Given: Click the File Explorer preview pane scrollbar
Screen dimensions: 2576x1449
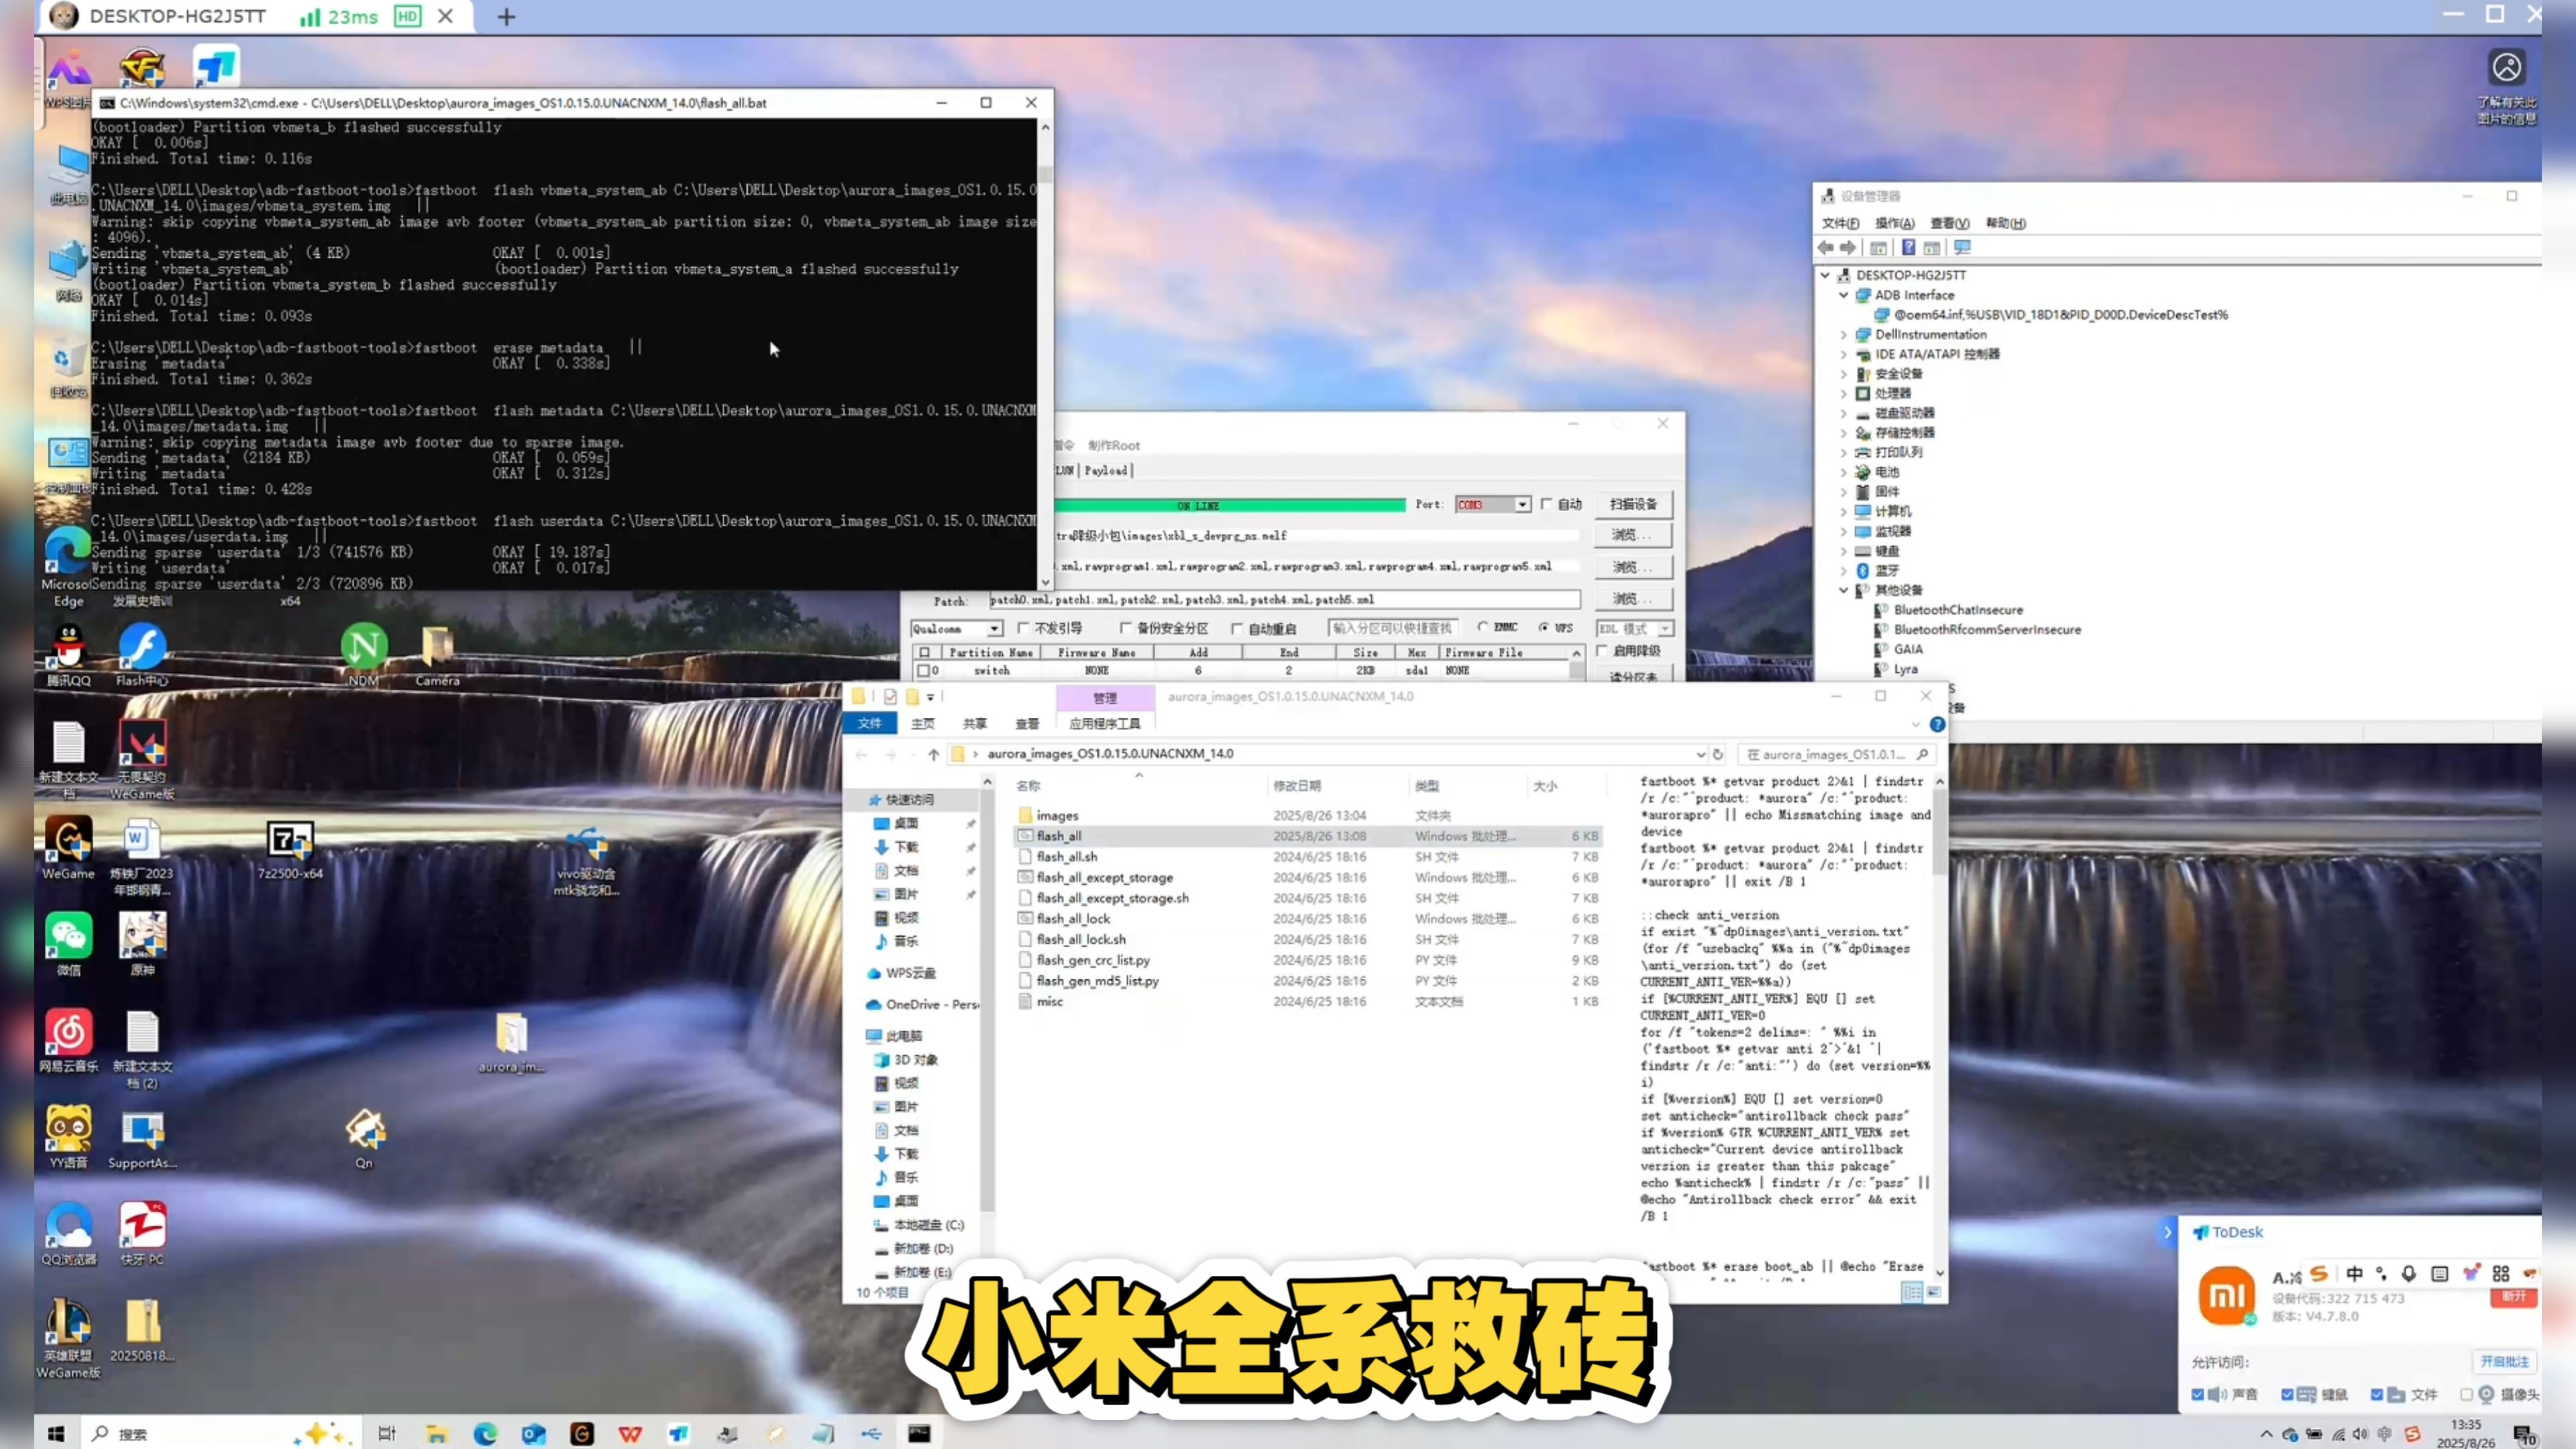Looking at the screenshot, I should point(1940,1026).
